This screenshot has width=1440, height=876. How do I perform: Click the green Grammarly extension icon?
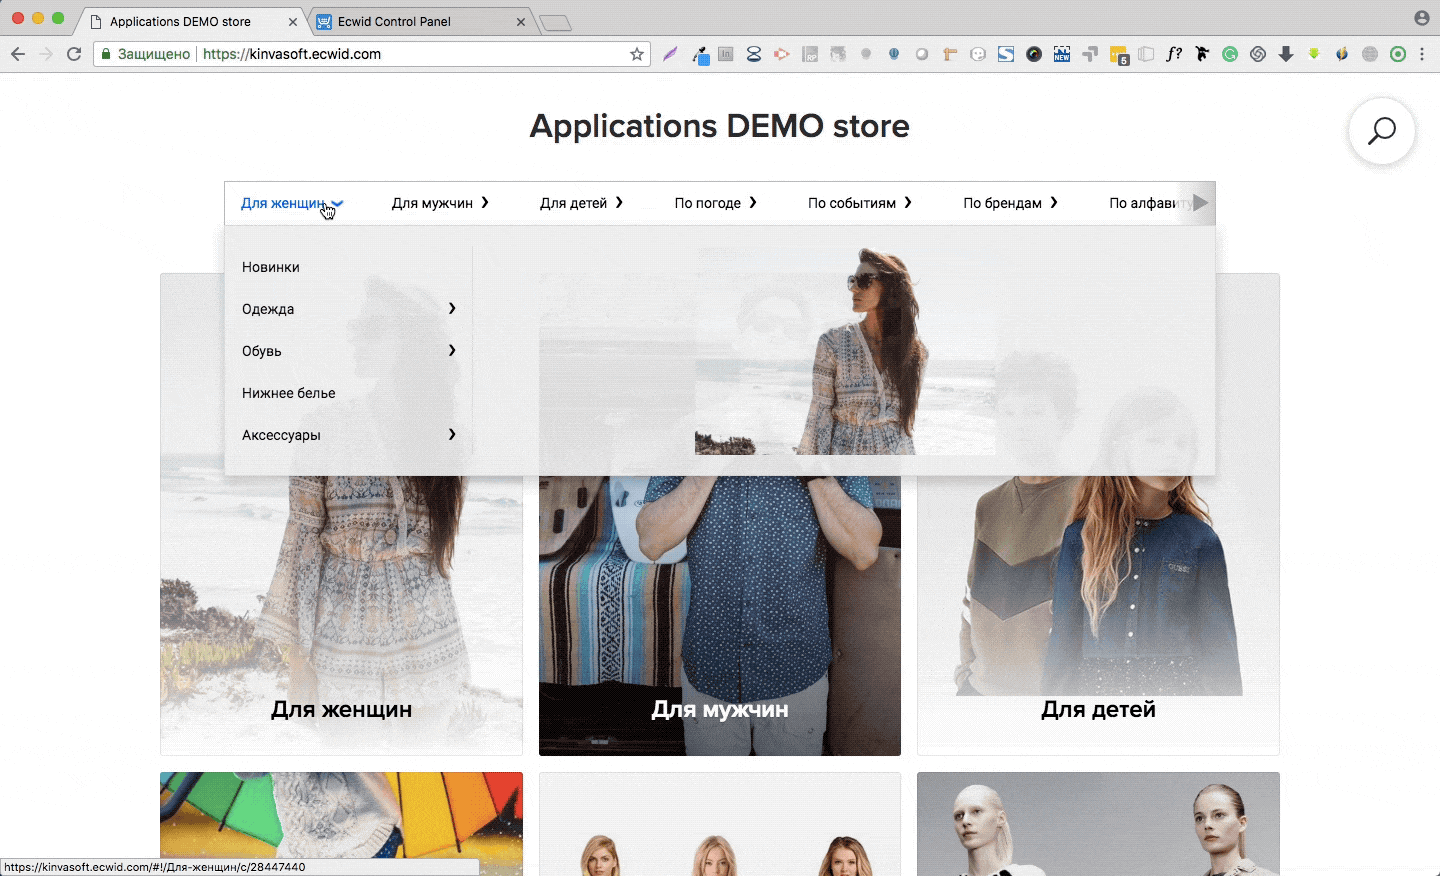tap(1230, 54)
